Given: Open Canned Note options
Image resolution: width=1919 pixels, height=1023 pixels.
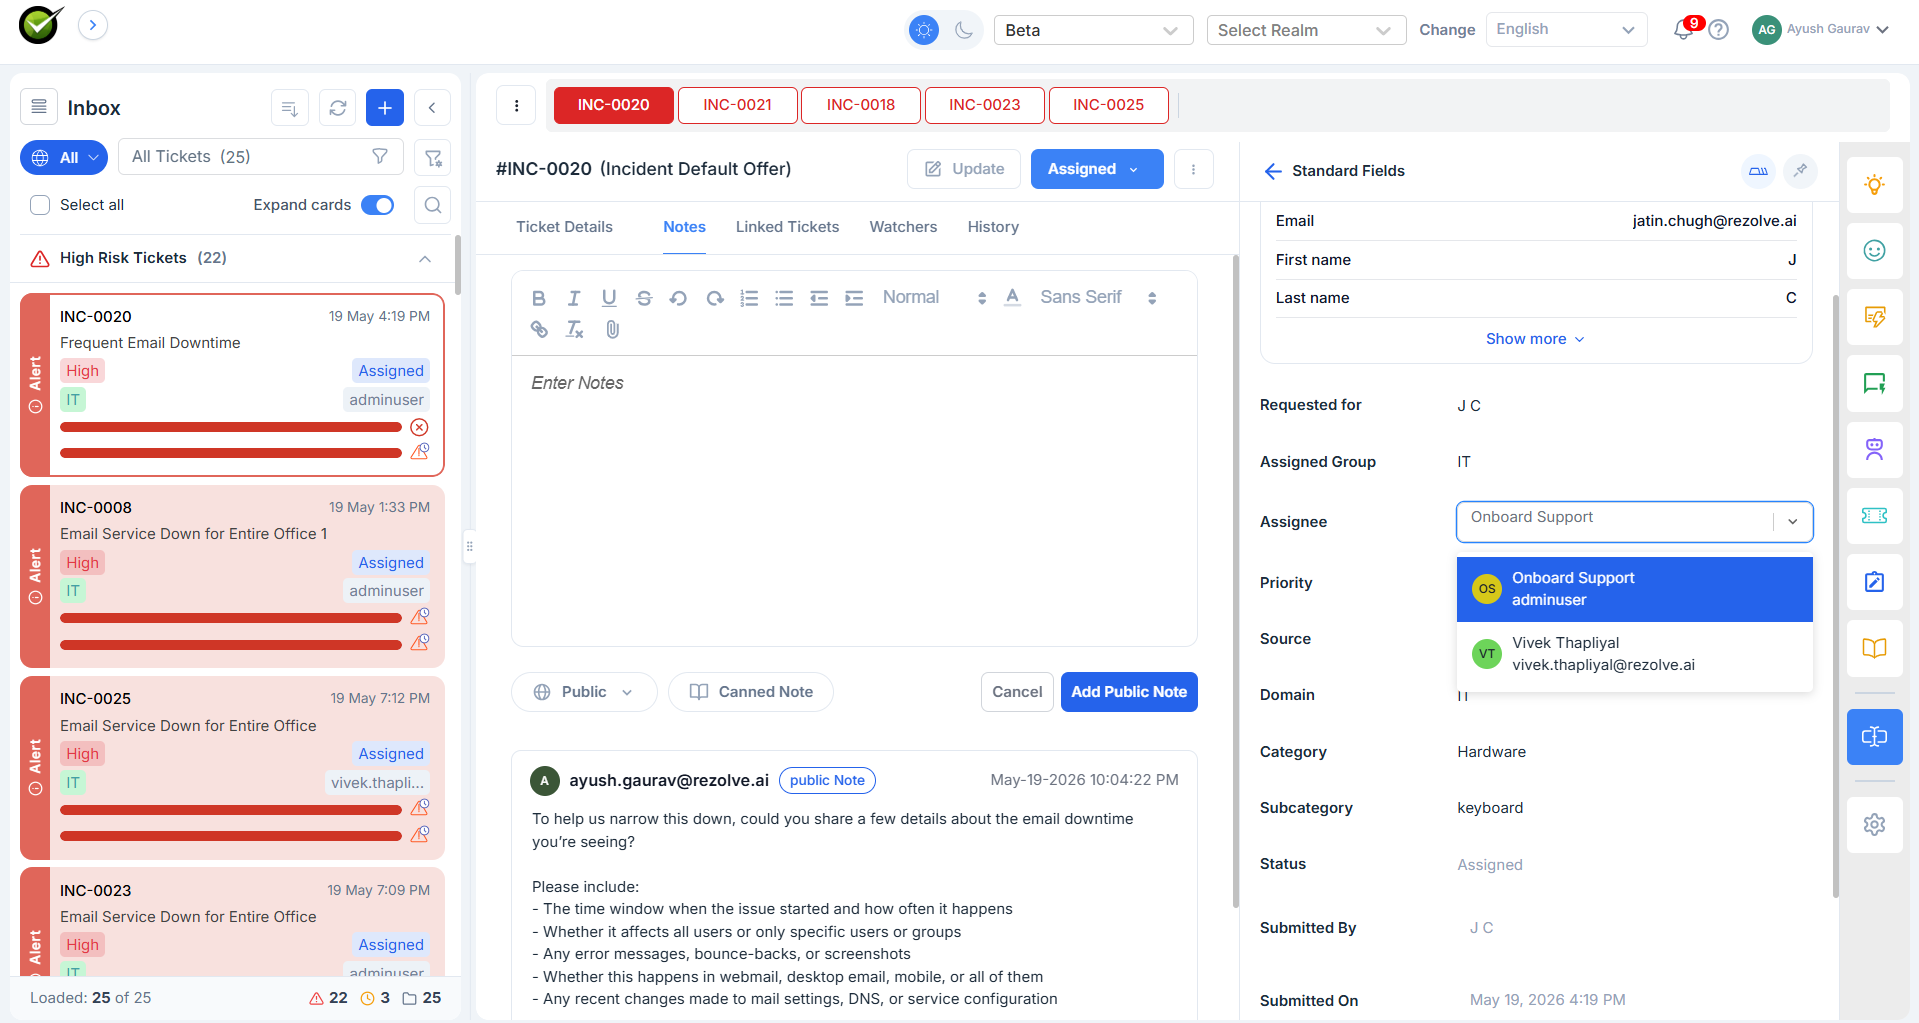Looking at the screenshot, I should pyautogui.click(x=751, y=692).
